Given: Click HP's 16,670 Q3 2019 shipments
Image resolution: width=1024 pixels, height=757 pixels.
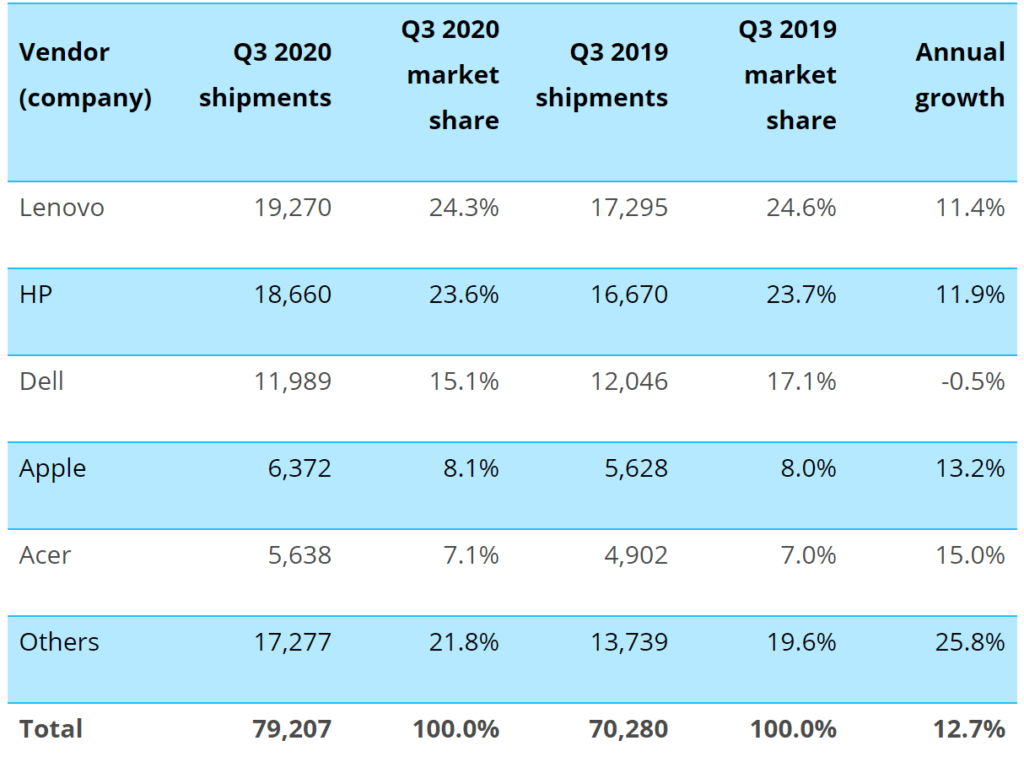Looking at the screenshot, I should 628,295.
